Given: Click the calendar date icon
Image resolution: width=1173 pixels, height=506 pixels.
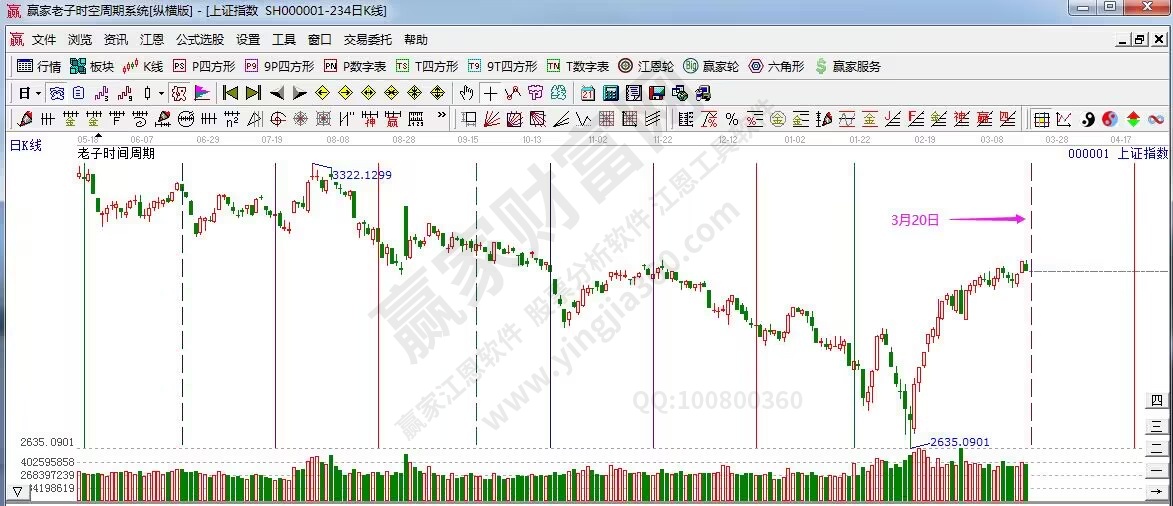Looking at the screenshot, I should point(587,93).
